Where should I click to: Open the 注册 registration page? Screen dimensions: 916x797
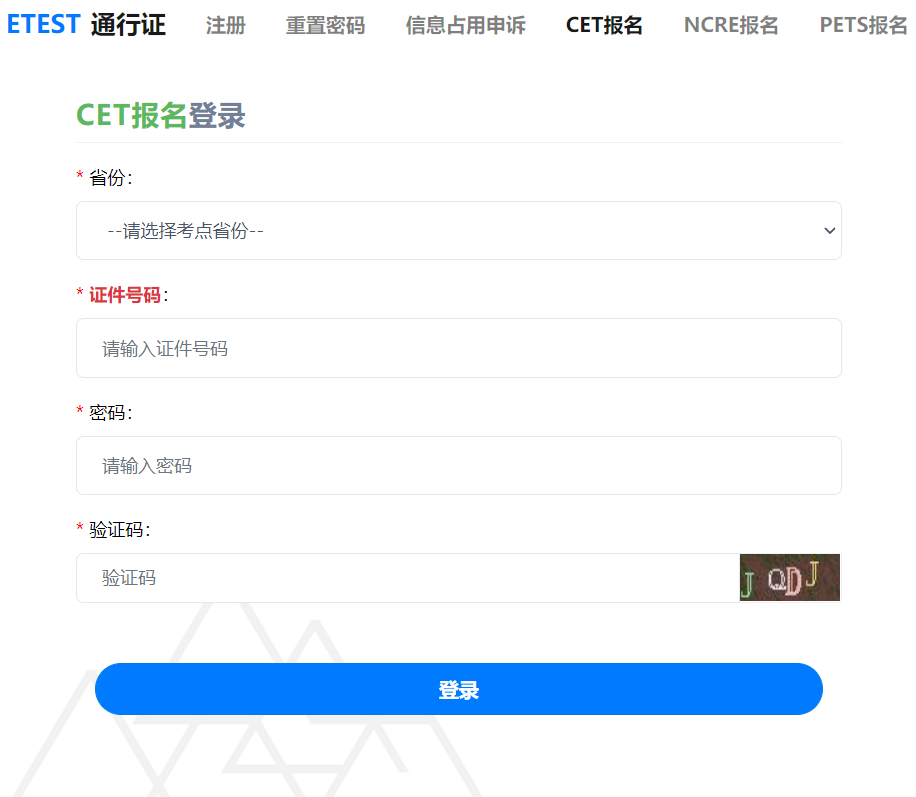225,25
